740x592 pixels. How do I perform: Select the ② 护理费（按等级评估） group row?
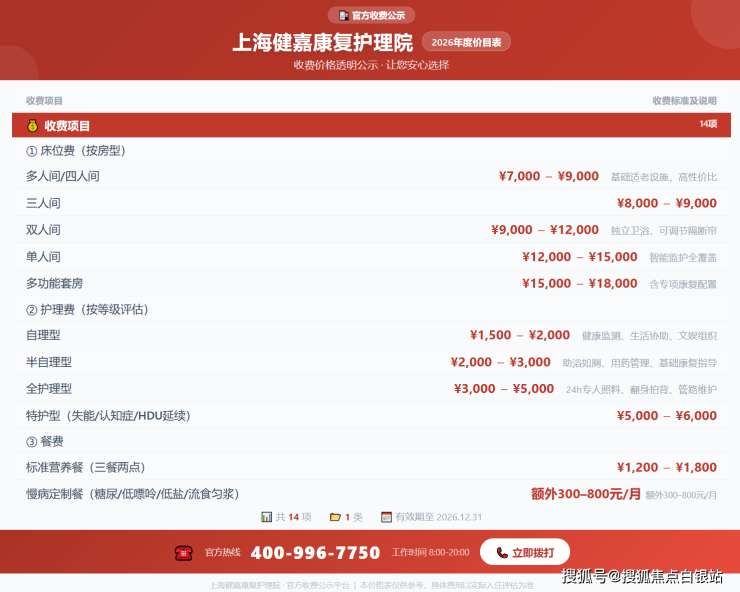[371, 309]
